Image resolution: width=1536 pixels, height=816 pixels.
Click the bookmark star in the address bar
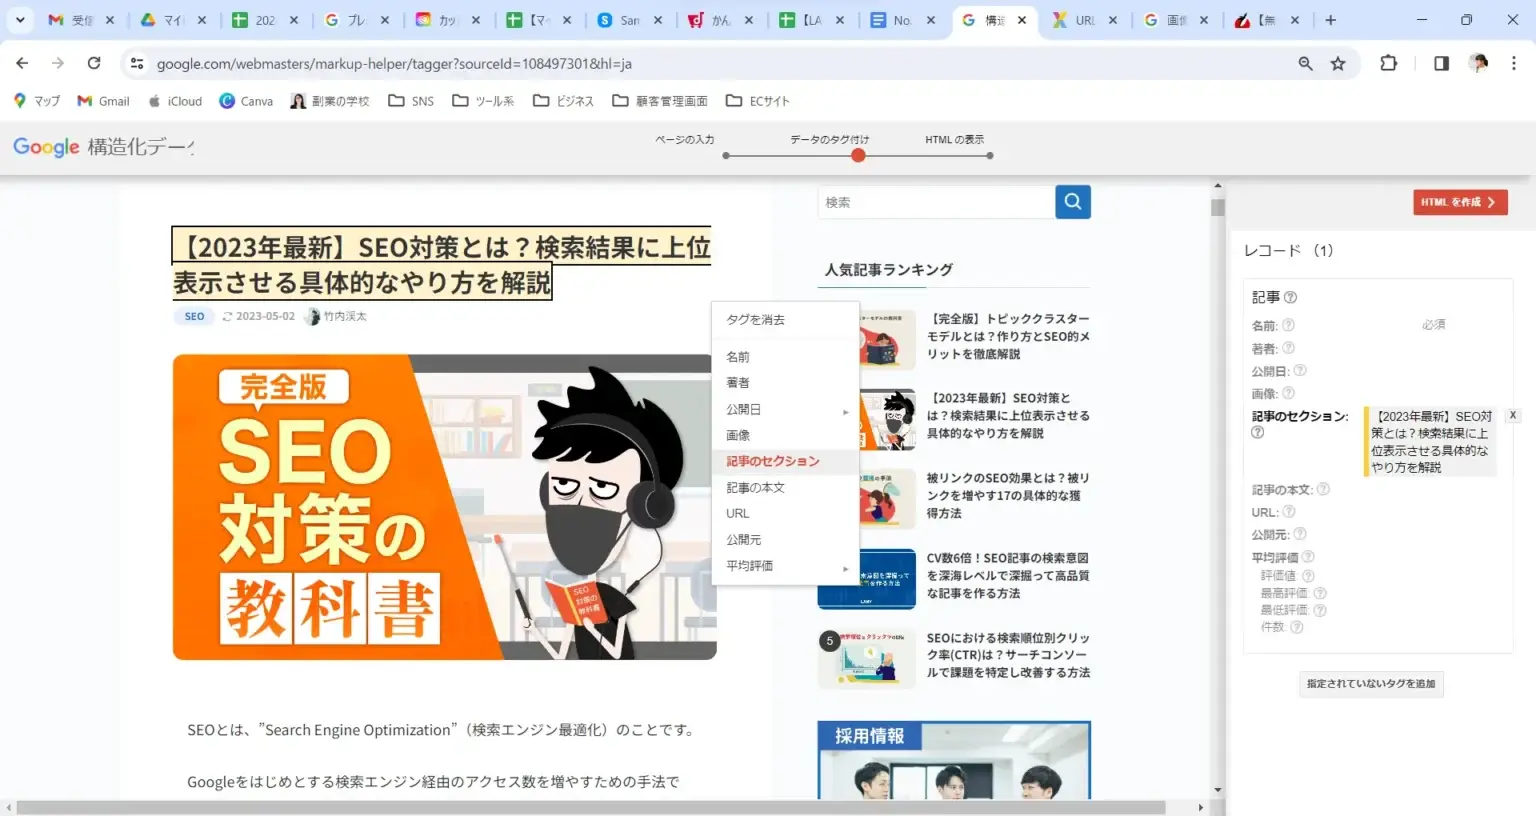(1339, 62)
